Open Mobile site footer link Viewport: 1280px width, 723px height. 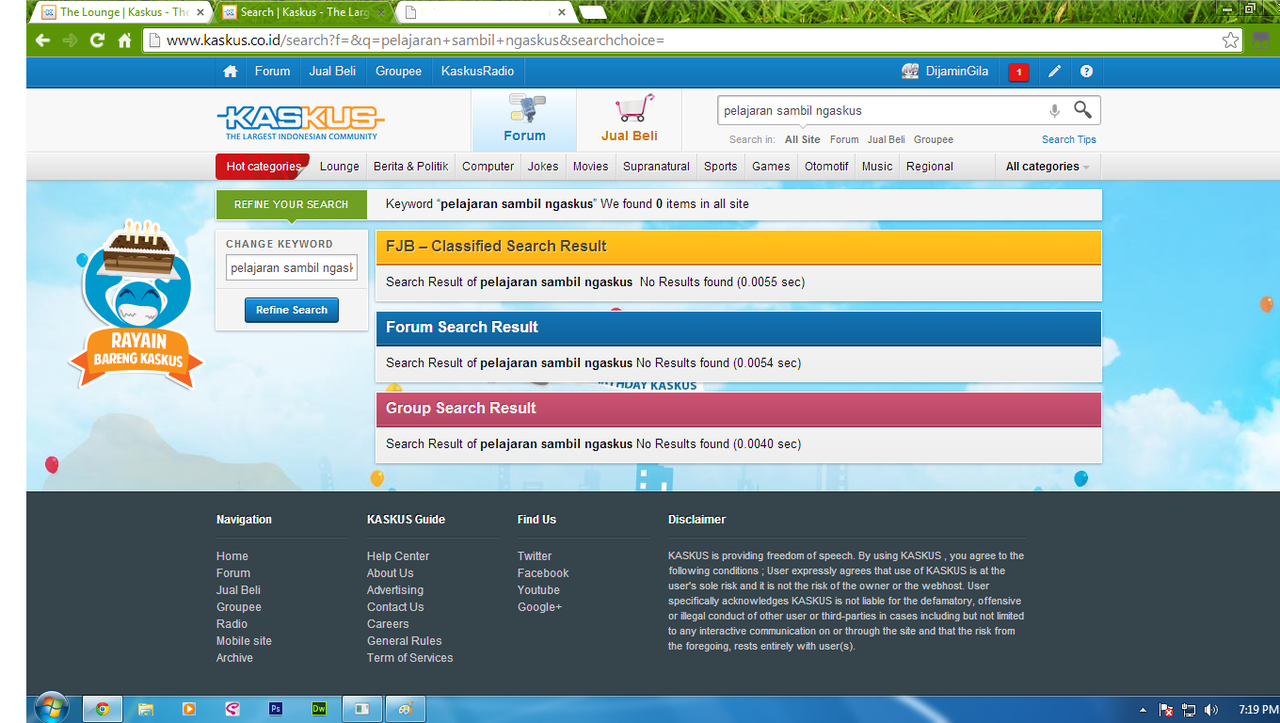244,641
